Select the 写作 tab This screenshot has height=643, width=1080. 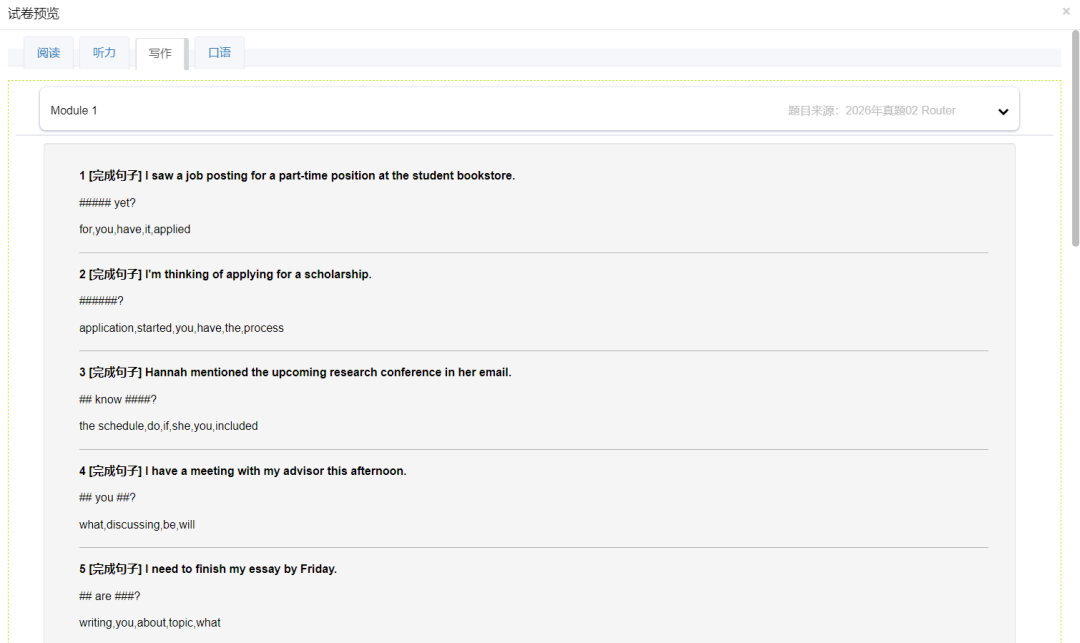tap(160, 54)
